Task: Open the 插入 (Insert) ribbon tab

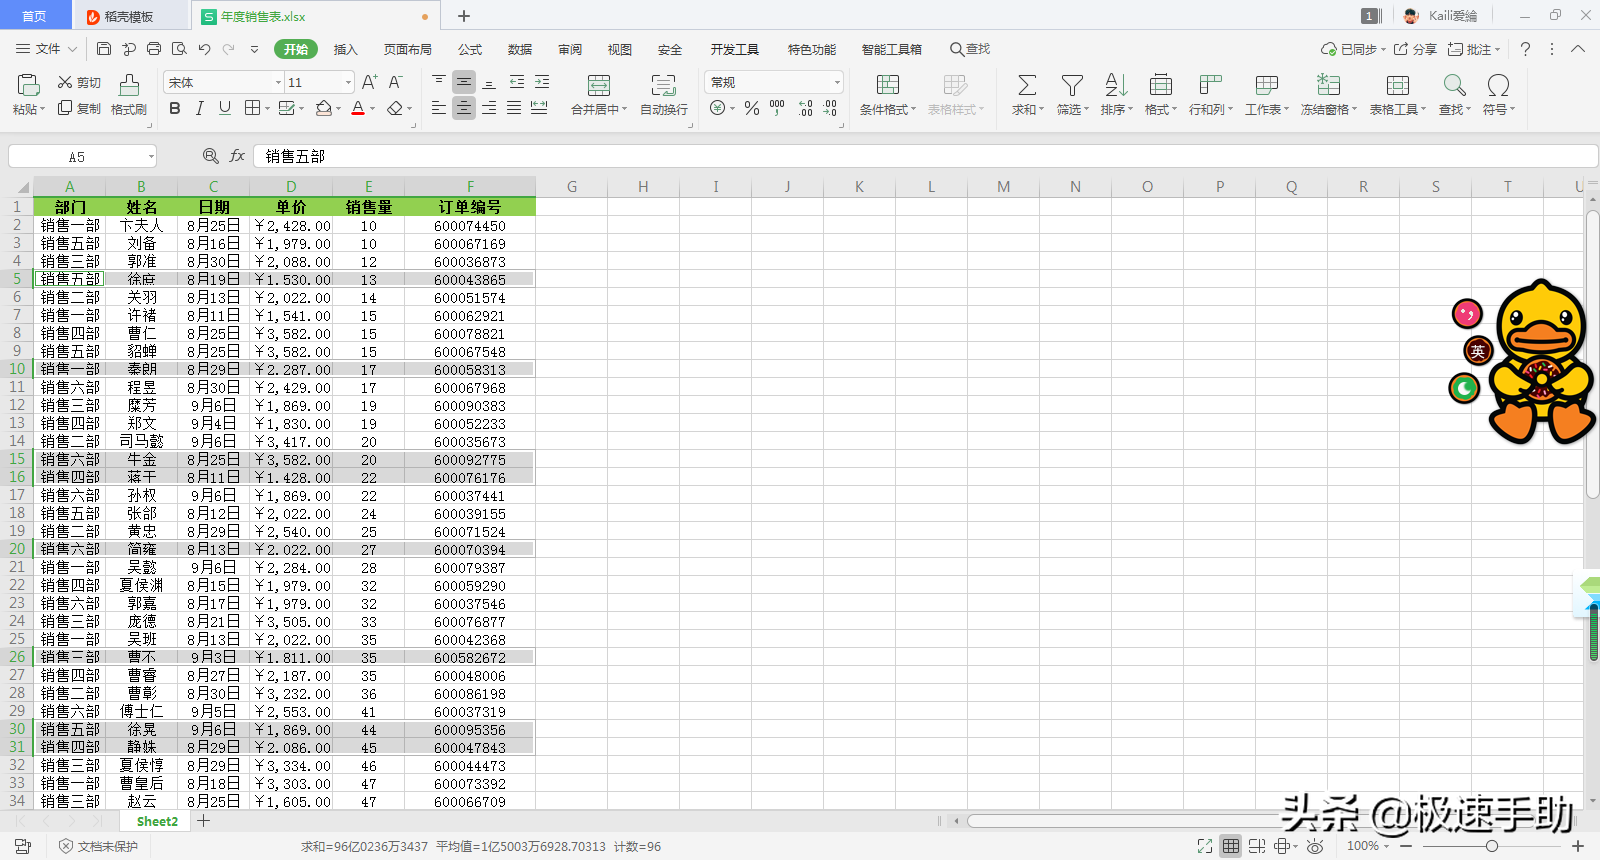Action: (345, 49)
